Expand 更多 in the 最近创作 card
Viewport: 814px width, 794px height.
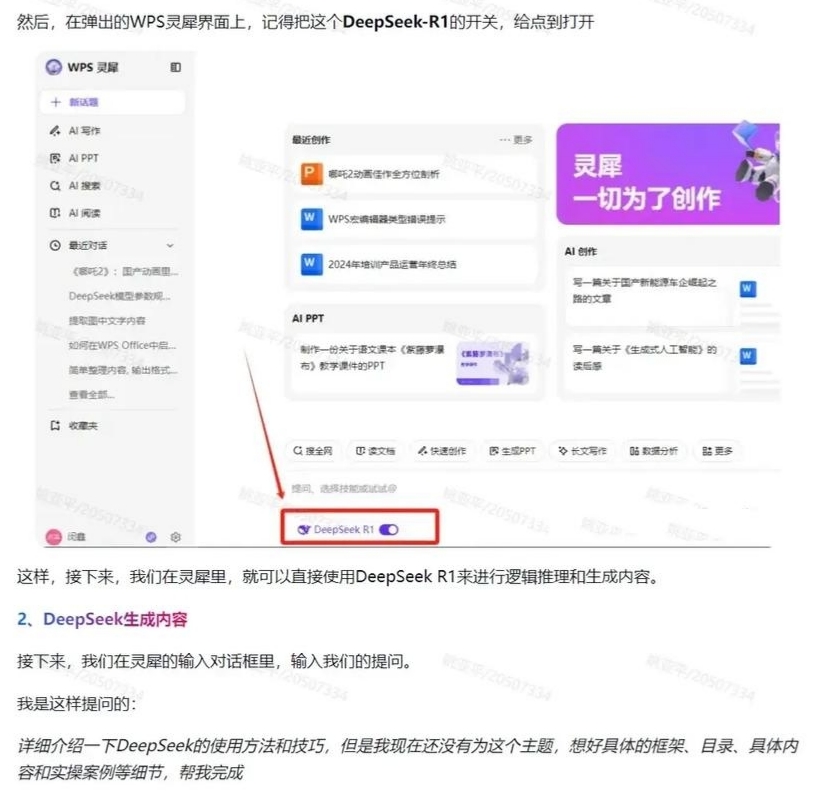516,140
